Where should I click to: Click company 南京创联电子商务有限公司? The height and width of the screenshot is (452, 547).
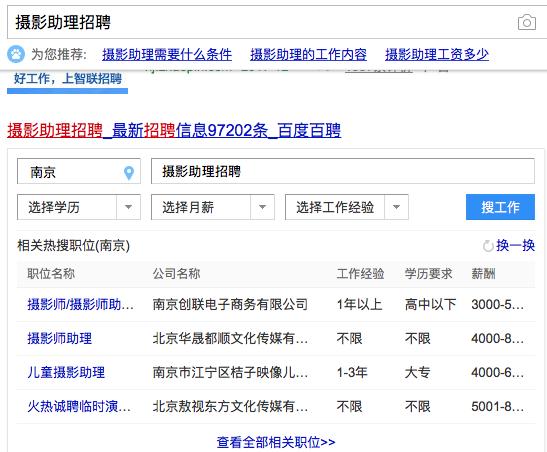point(230,305)
